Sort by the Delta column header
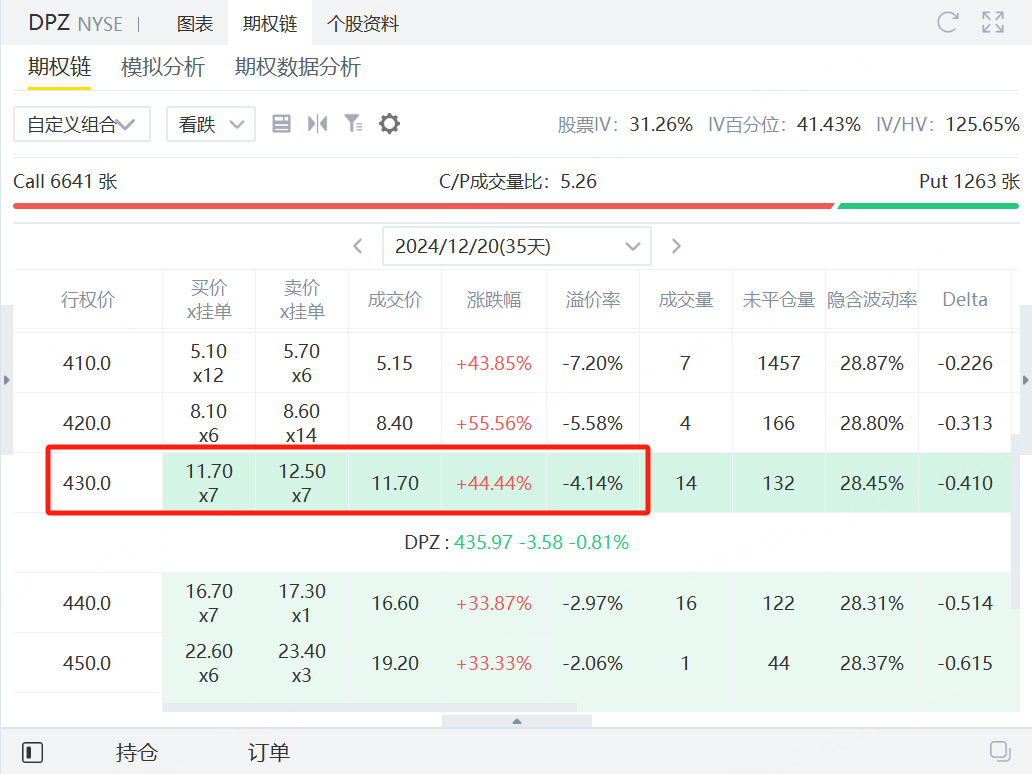 pyautogui.click(x=965, y=299)
